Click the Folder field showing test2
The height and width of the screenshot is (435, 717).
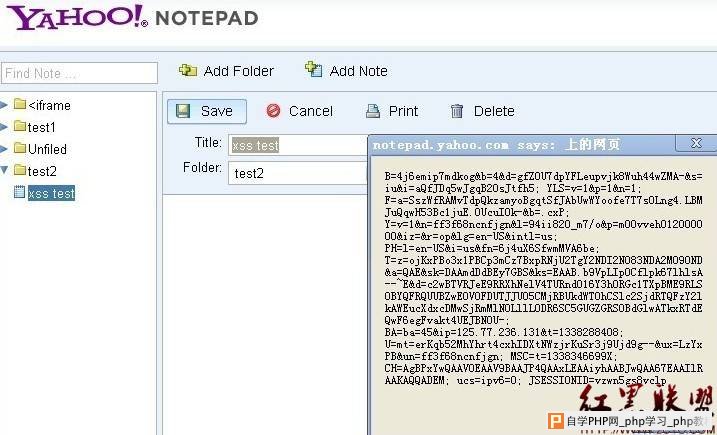coord(298,173)
